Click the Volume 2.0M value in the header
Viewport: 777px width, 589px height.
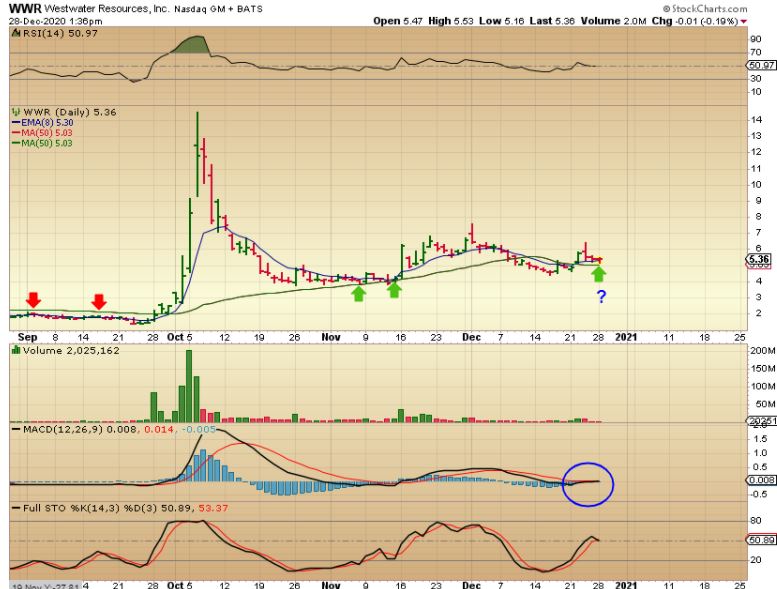(x=613, y=21)
